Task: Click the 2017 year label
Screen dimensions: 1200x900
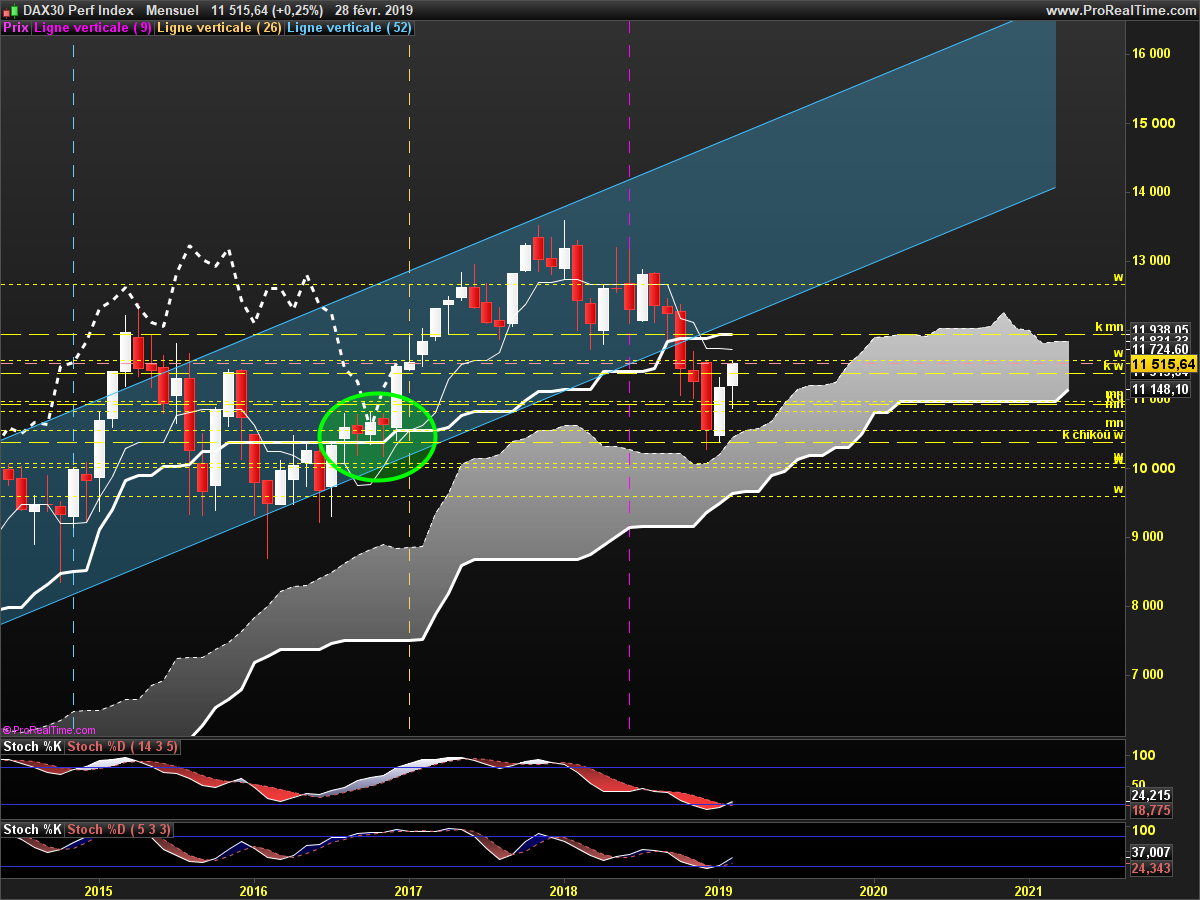Action: 409,890
